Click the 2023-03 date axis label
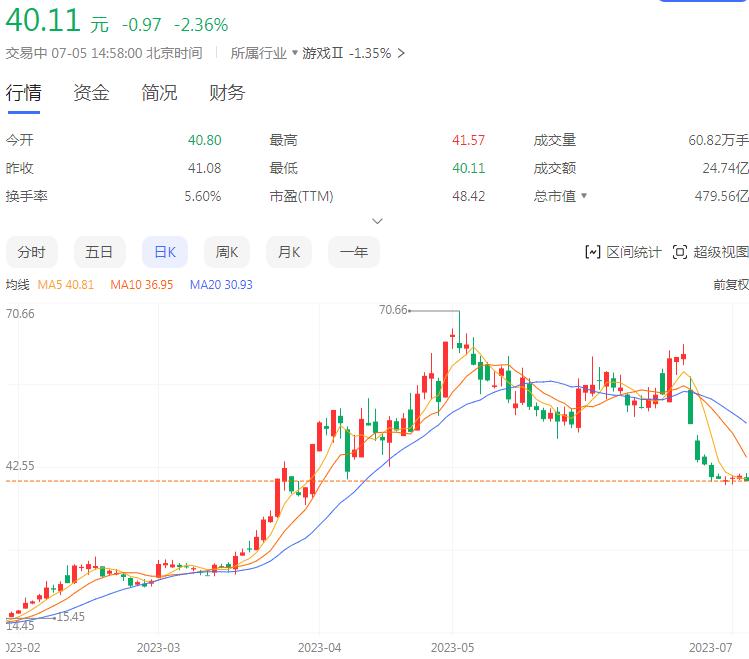 click(158, 648)
